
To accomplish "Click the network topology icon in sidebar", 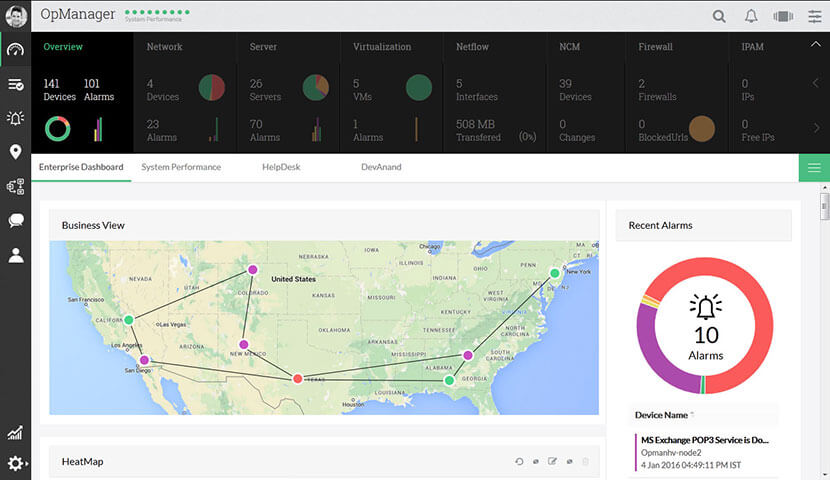I will pyautogui.click(x=15, y=186).
